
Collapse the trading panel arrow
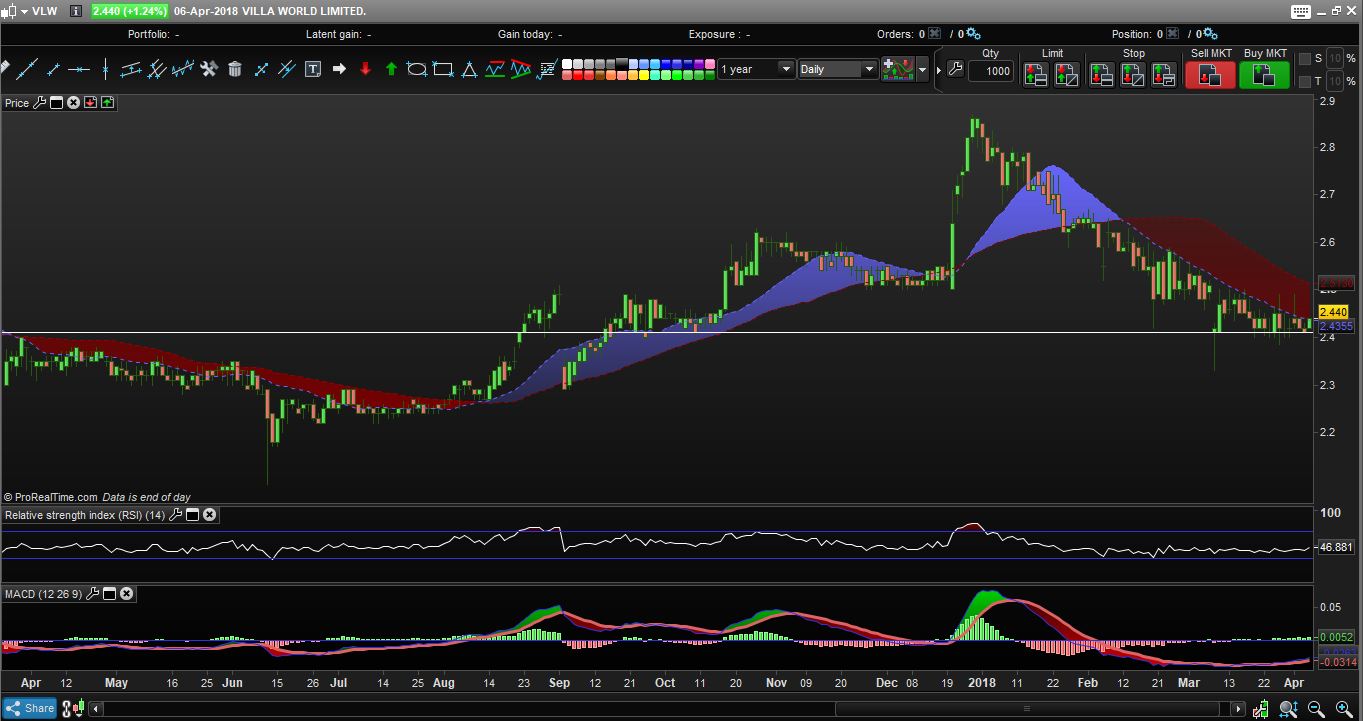(x=938, y=69)
